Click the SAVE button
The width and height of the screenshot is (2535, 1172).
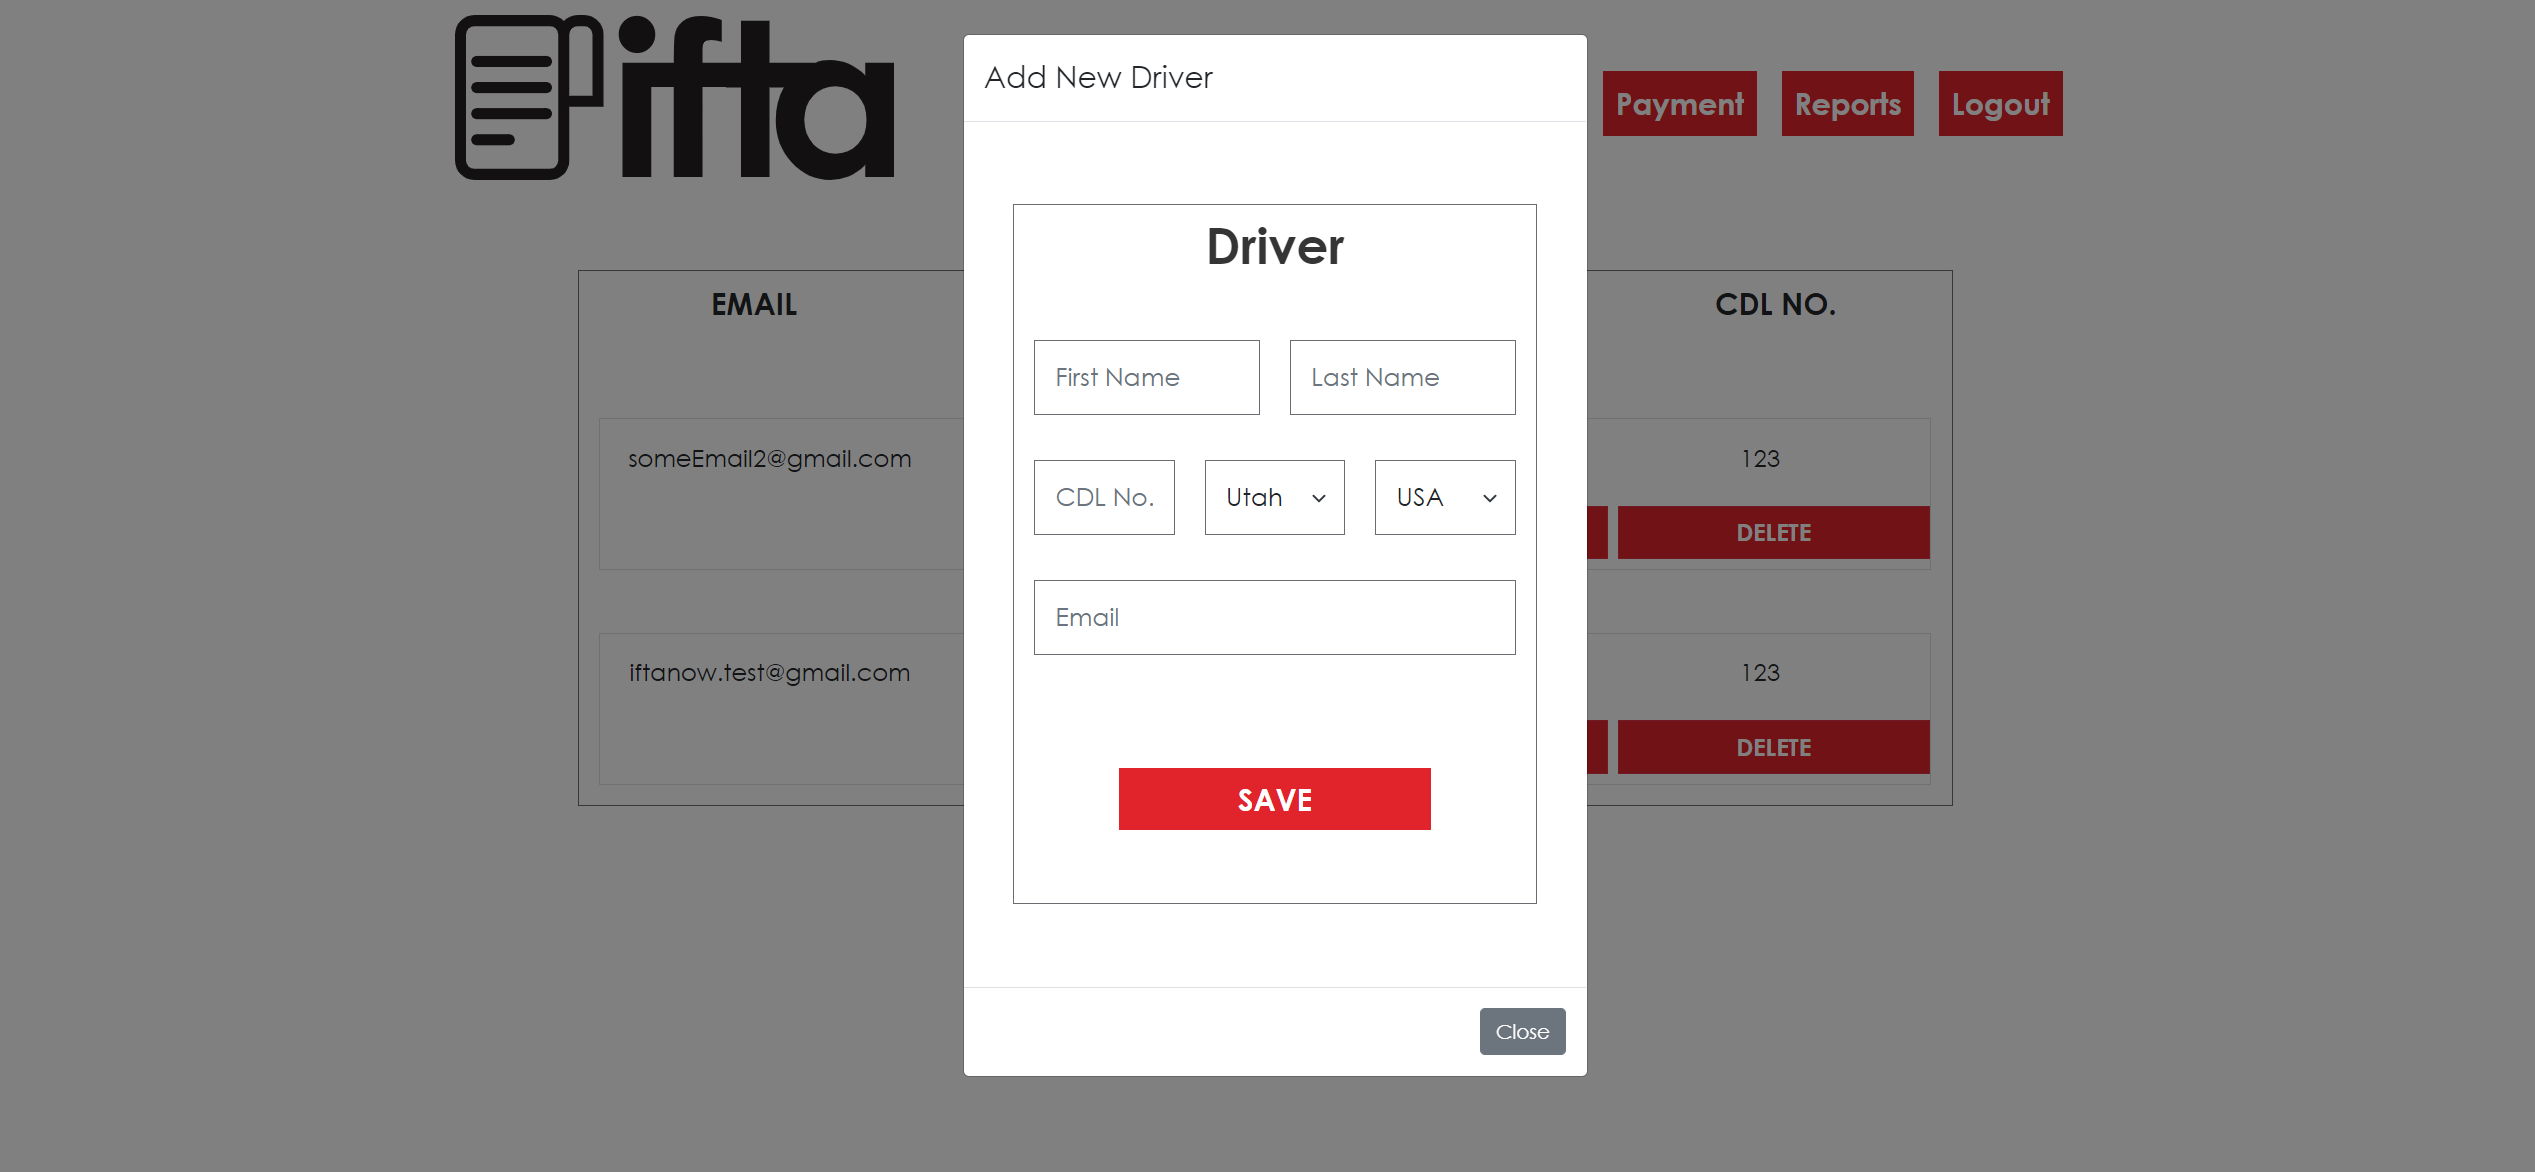click(x=1276, y=799)
